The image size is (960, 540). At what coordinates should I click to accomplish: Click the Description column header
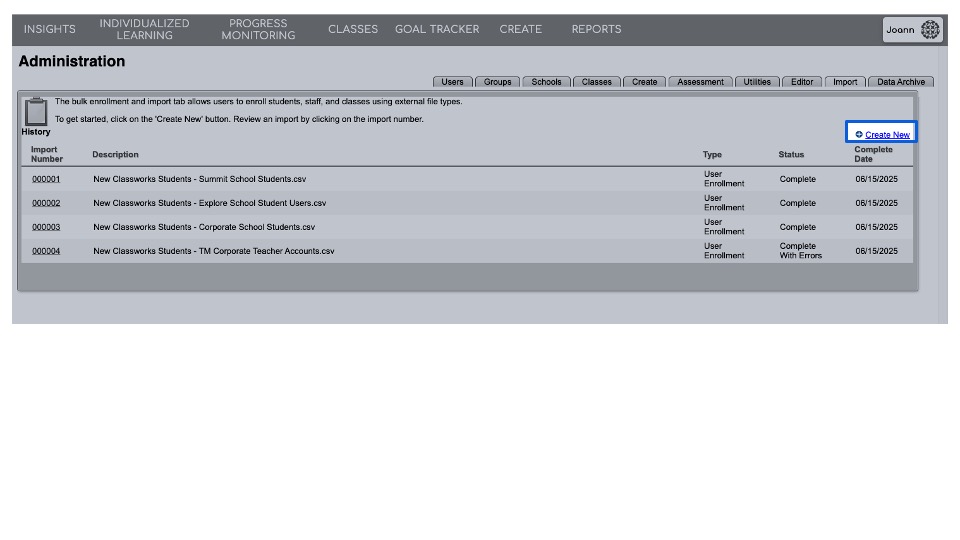pyautogui.click(x=115, y=155)
